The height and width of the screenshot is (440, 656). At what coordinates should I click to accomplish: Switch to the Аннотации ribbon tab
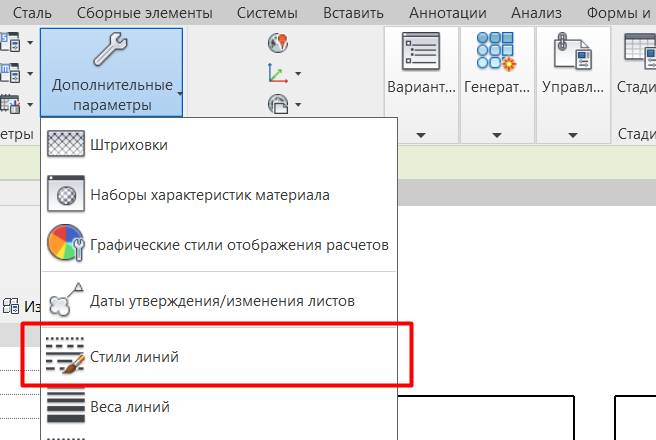point(448,13)
